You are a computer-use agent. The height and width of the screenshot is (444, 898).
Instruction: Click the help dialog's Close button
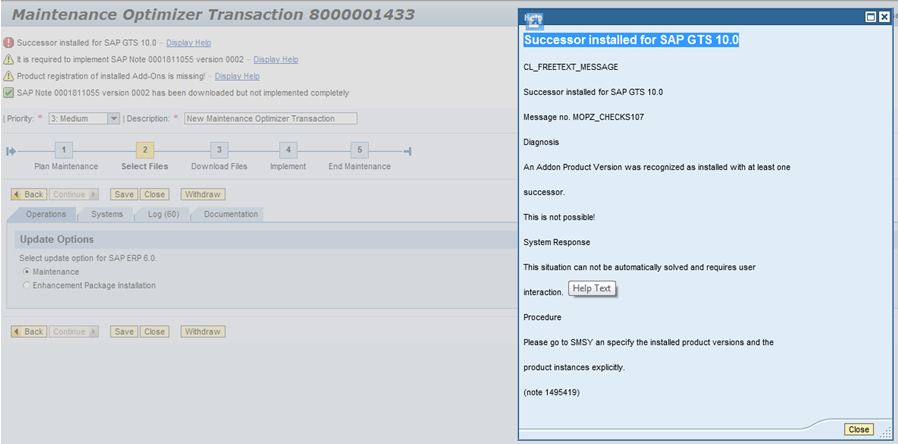pos(858,430)
